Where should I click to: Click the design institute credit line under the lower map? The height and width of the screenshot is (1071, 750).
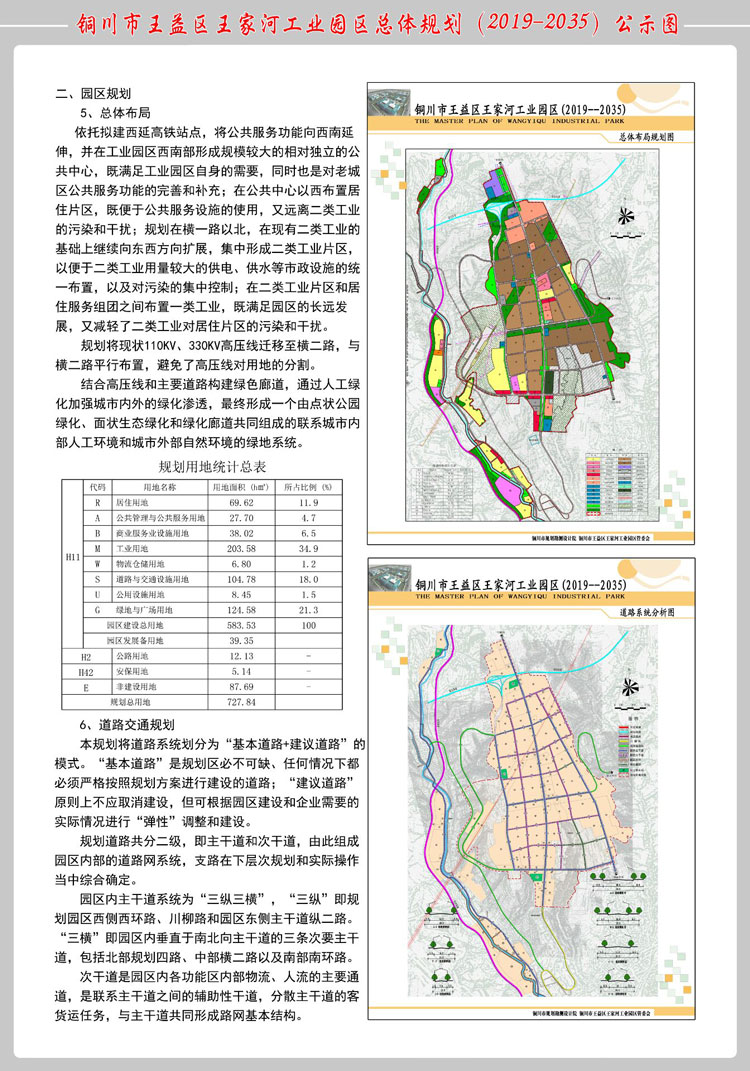coord(592,1013)
